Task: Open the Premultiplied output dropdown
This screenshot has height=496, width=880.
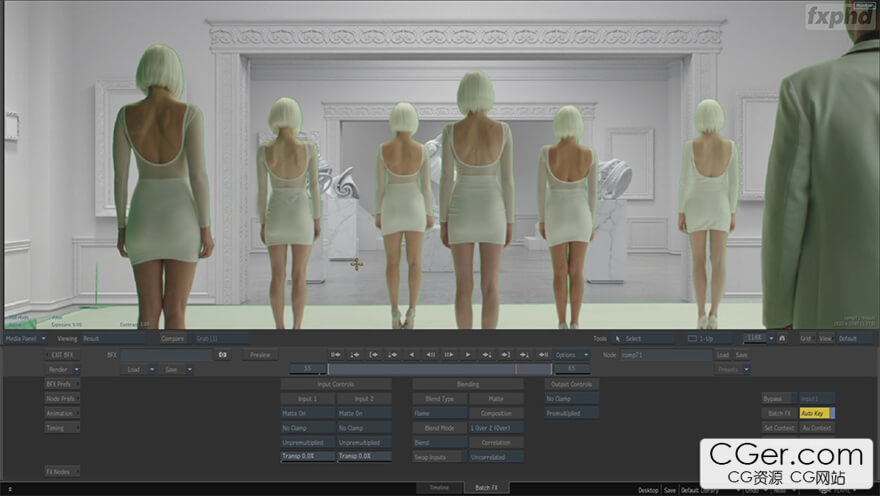Action: point(571,413)
